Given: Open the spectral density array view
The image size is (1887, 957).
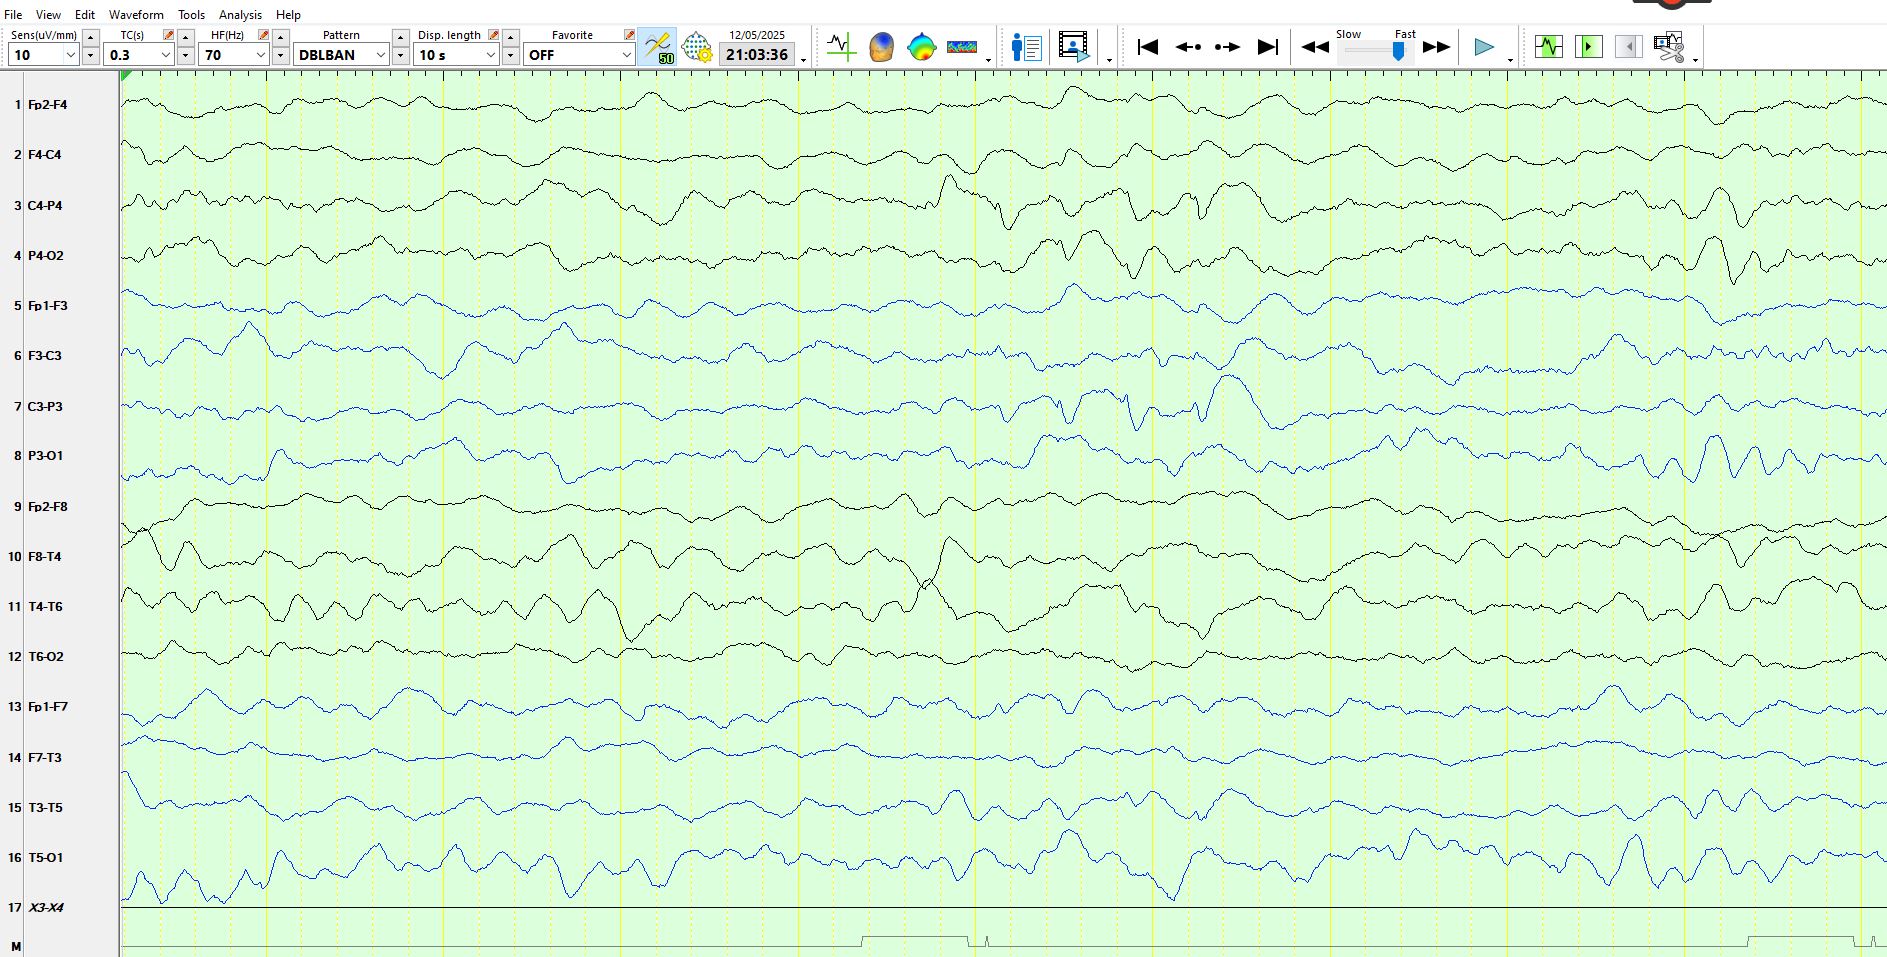Looking at the screenshot, I should [962, 47].
